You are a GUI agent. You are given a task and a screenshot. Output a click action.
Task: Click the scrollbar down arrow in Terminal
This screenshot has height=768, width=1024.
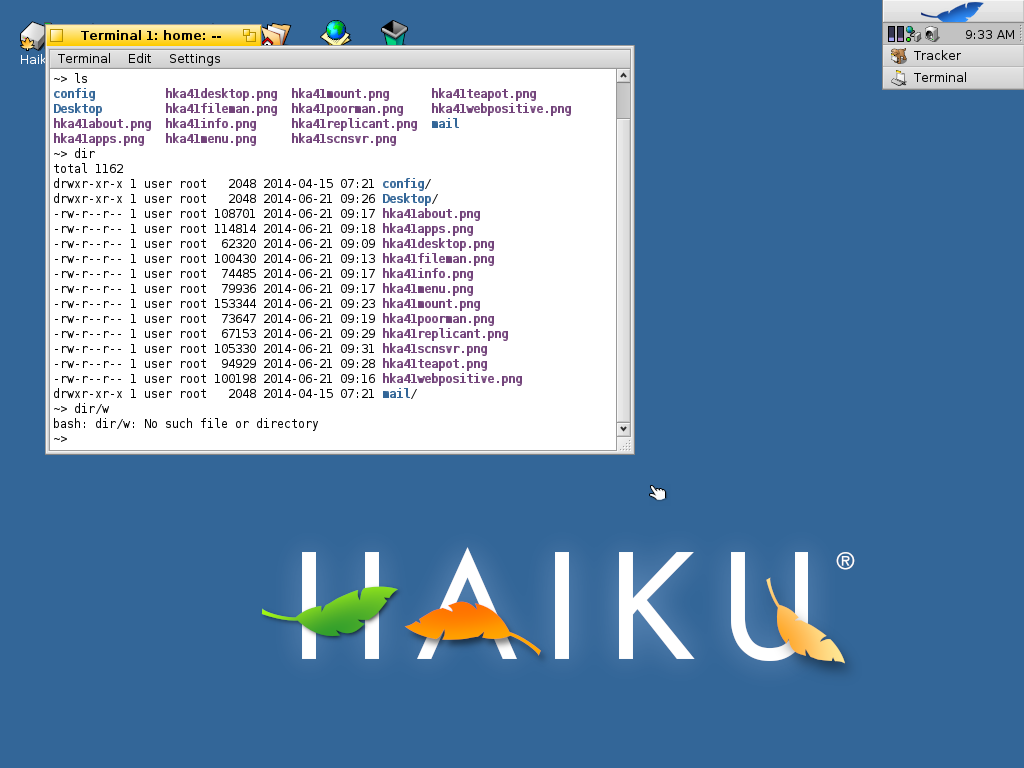[x=623, y=429]
